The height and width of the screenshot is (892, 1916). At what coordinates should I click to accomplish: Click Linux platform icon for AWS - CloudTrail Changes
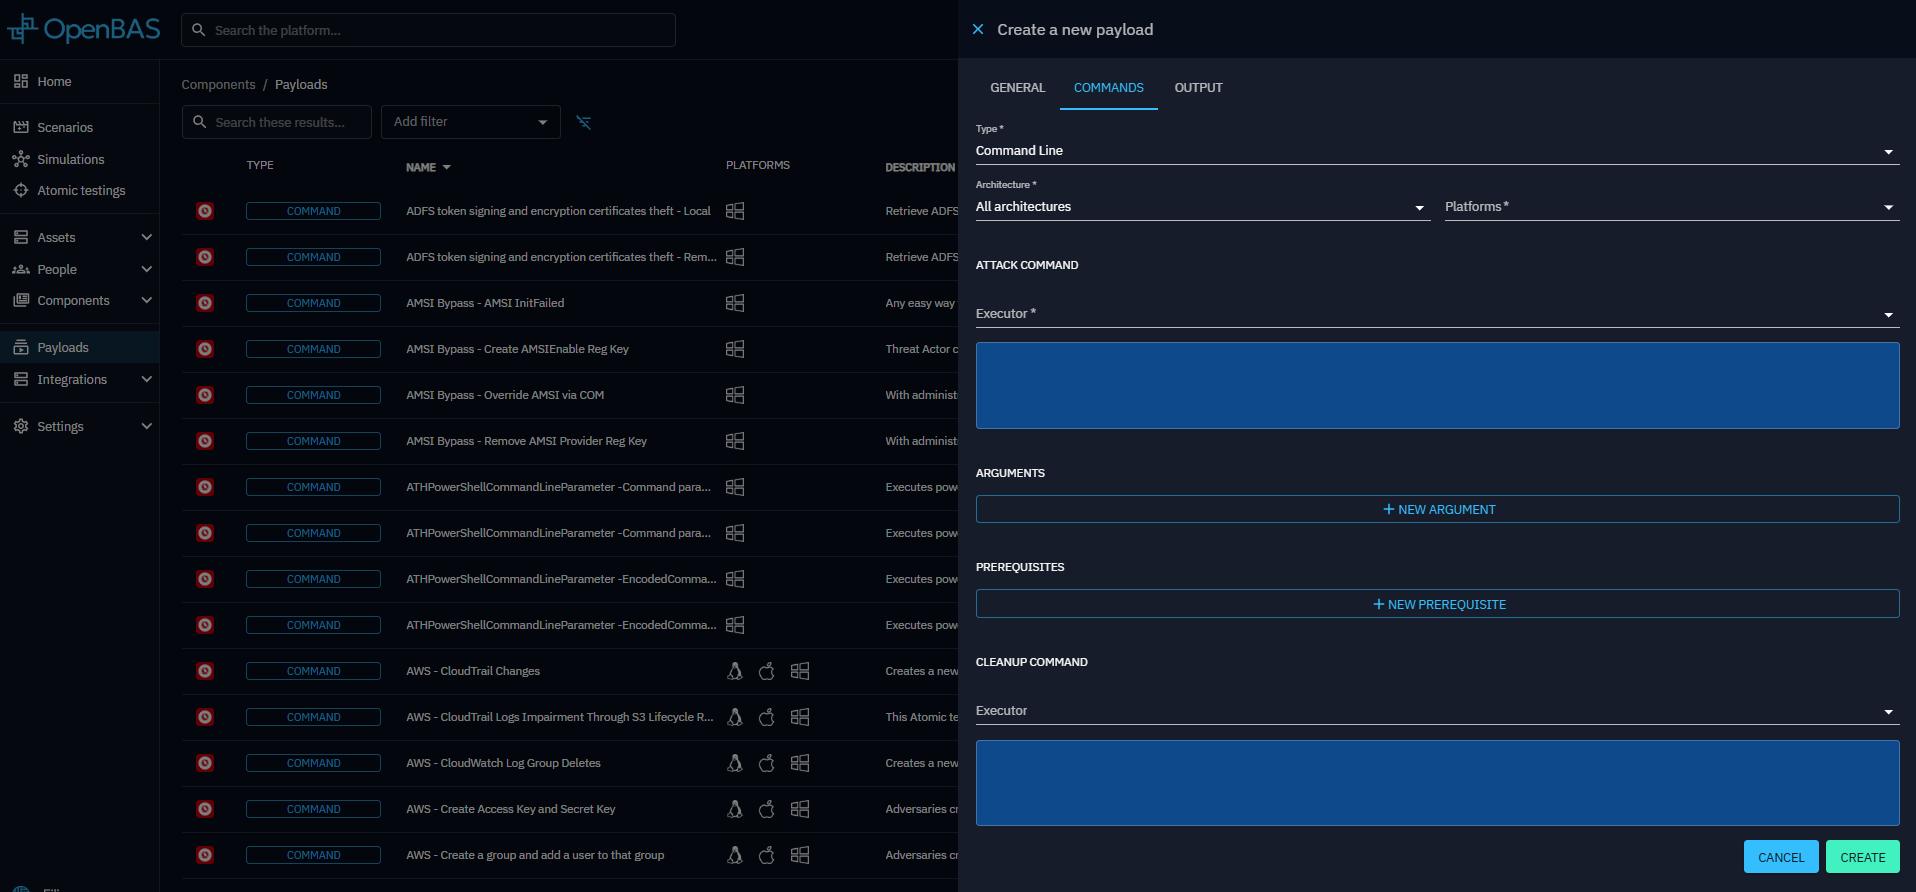click(735, 671)
